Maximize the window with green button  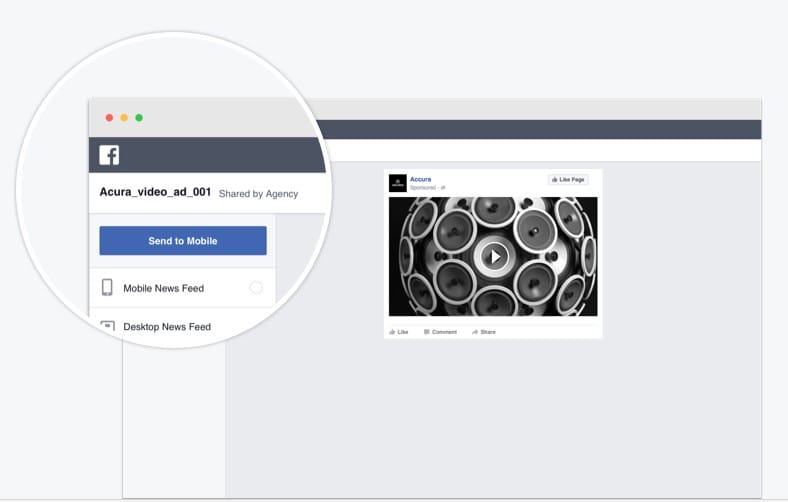pyautogui.click(x=139, y=118)
